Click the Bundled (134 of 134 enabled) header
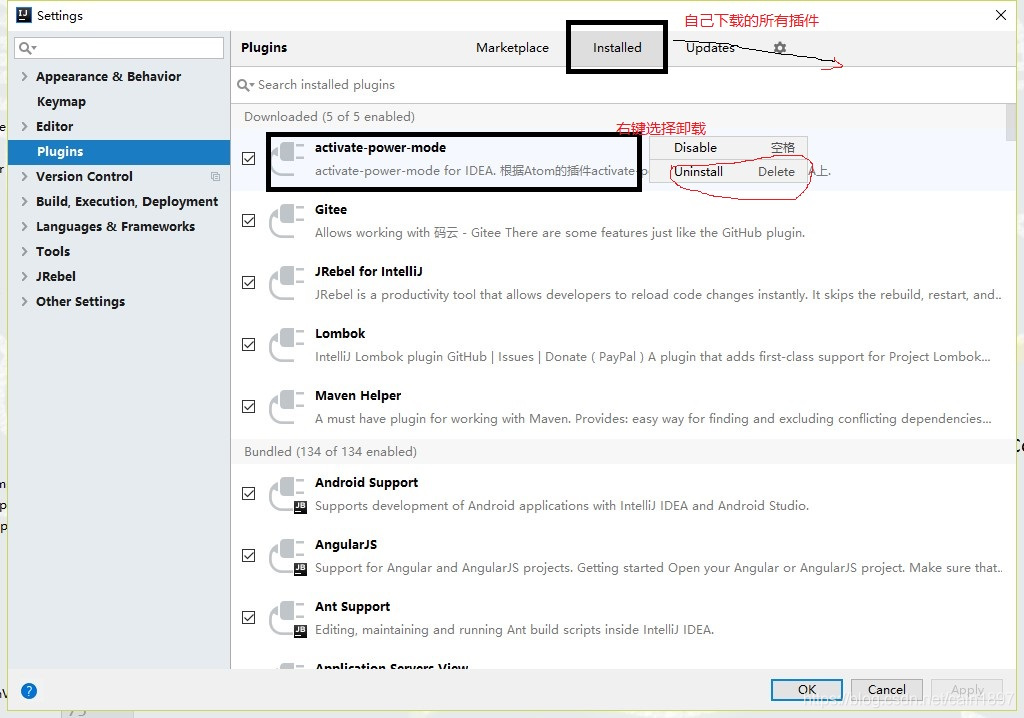 point(330,451)
